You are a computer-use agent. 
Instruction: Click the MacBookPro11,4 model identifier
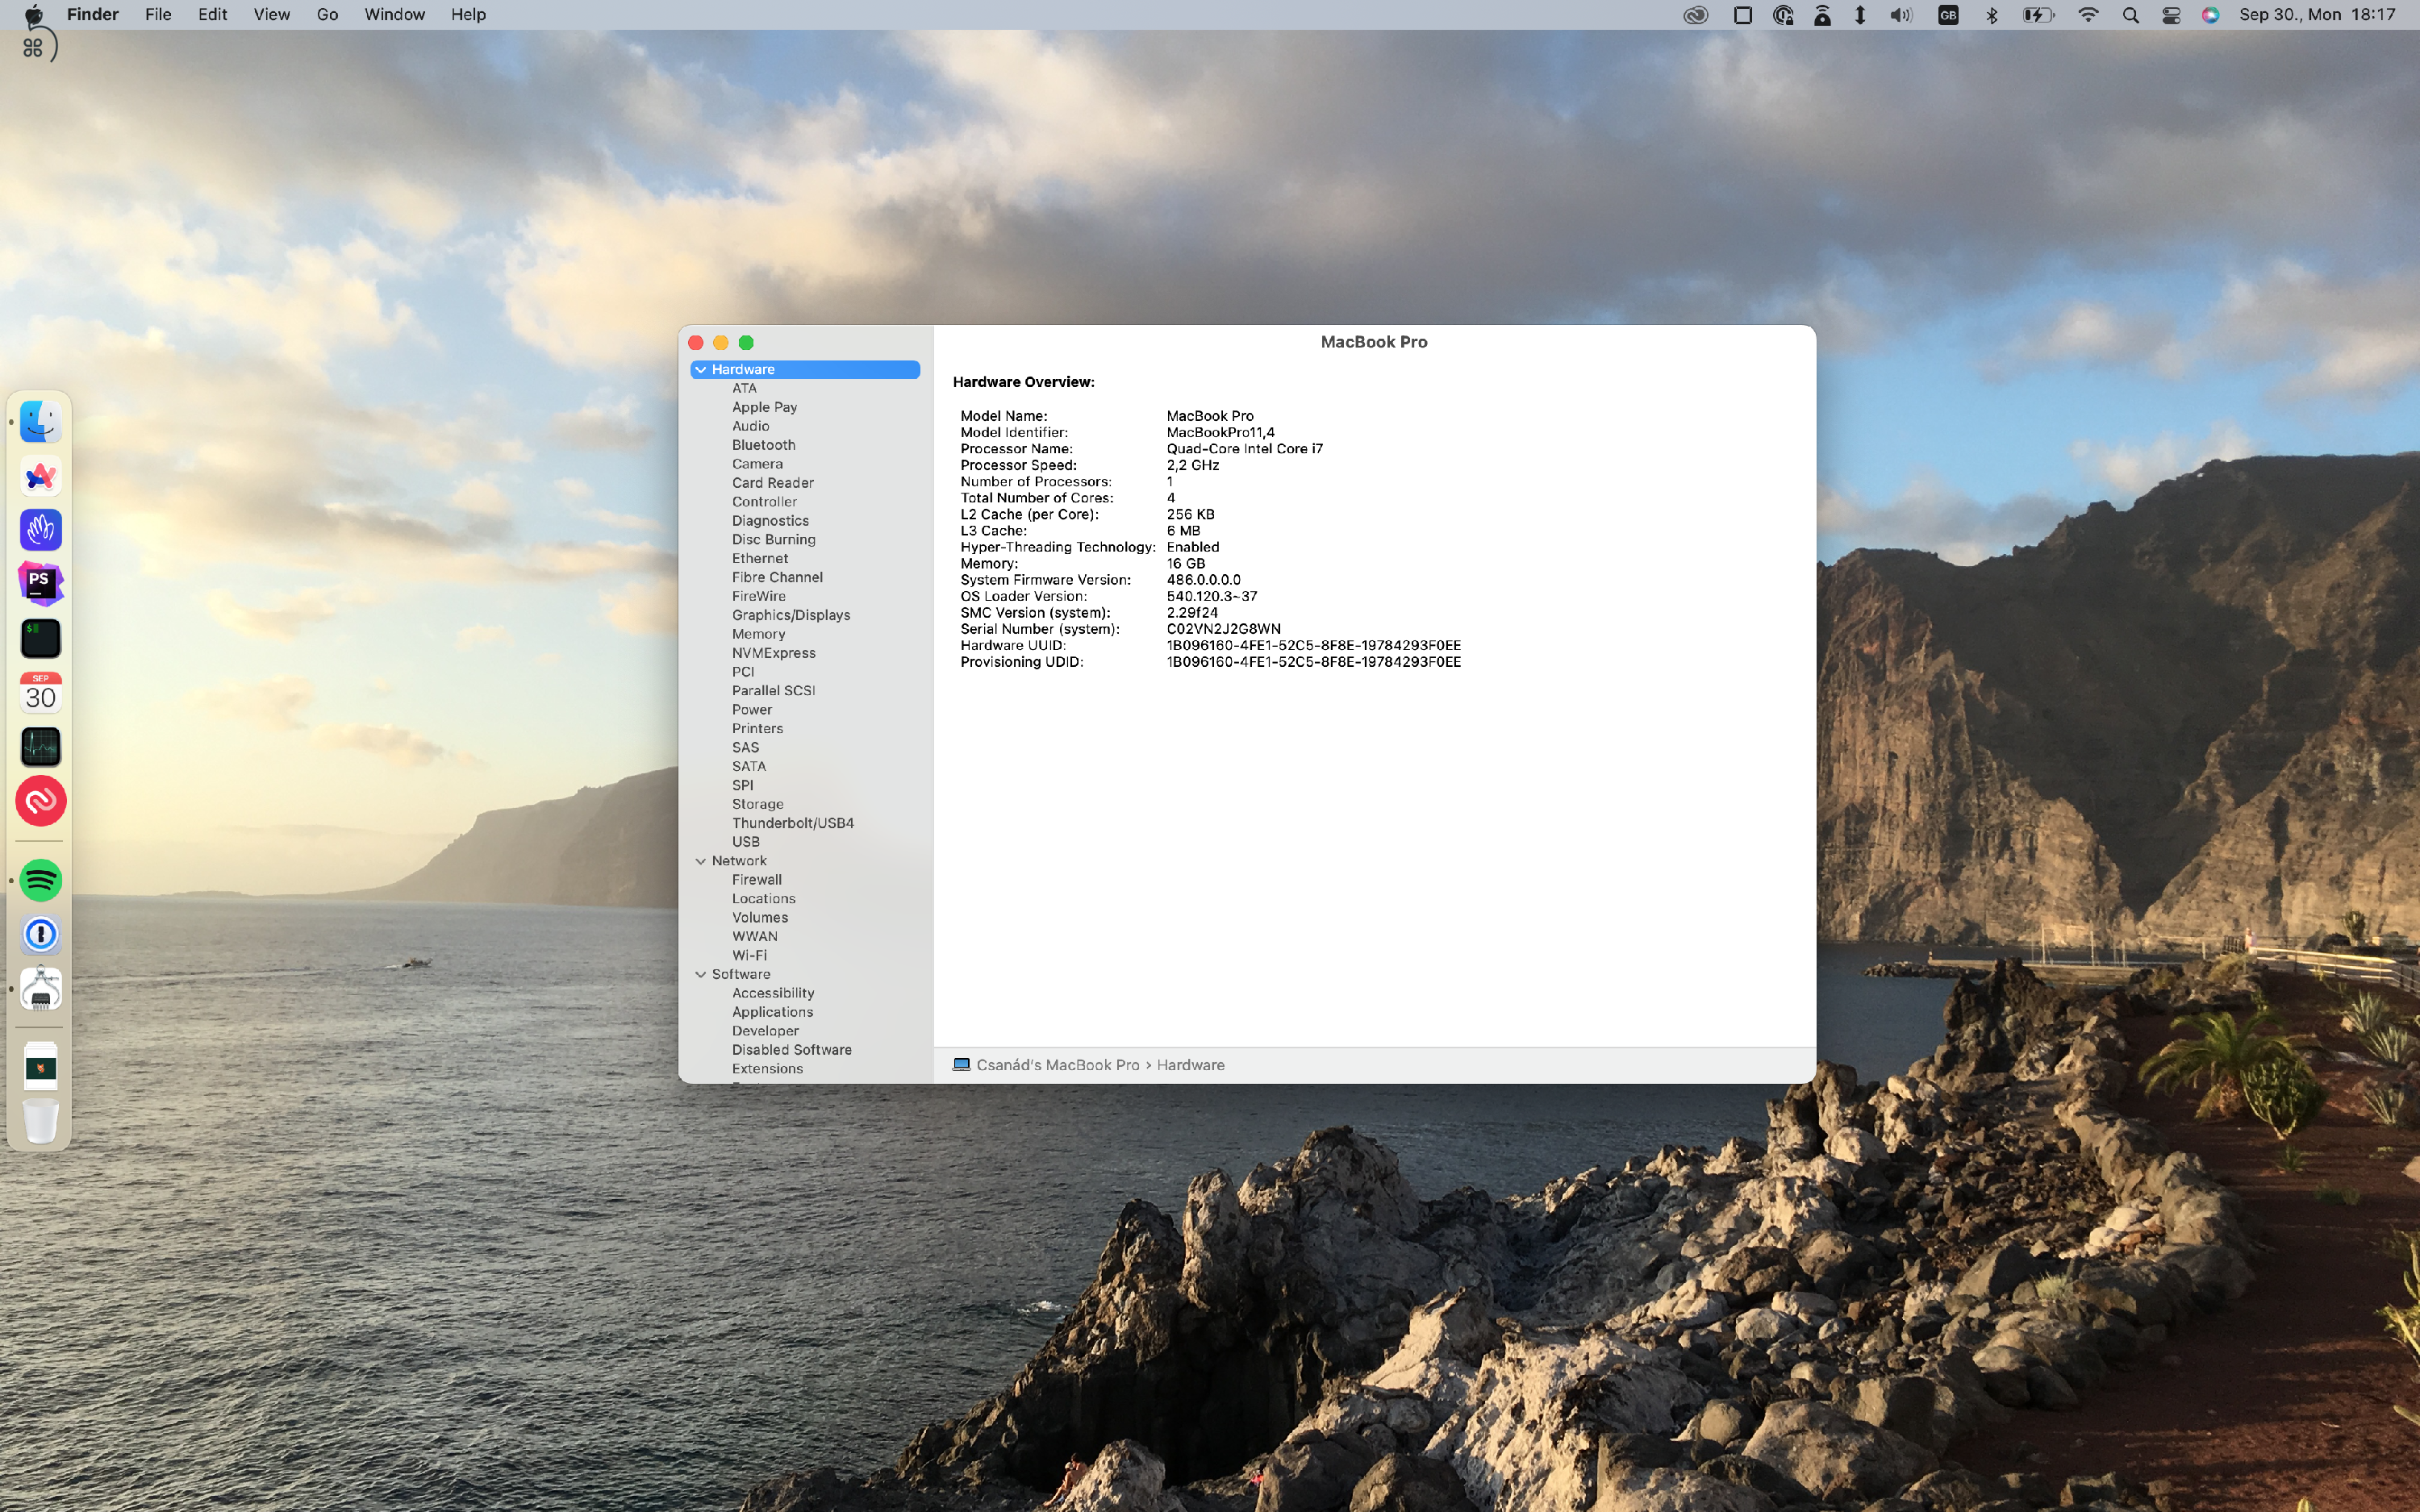[1220, 432]
